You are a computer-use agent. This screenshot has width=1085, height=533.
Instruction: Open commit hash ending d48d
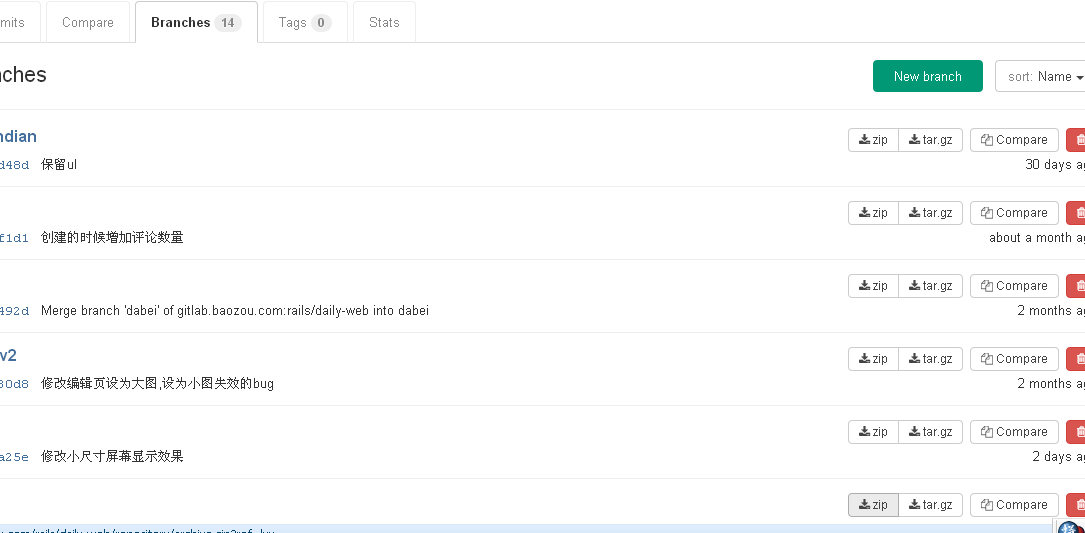[15, 165]
